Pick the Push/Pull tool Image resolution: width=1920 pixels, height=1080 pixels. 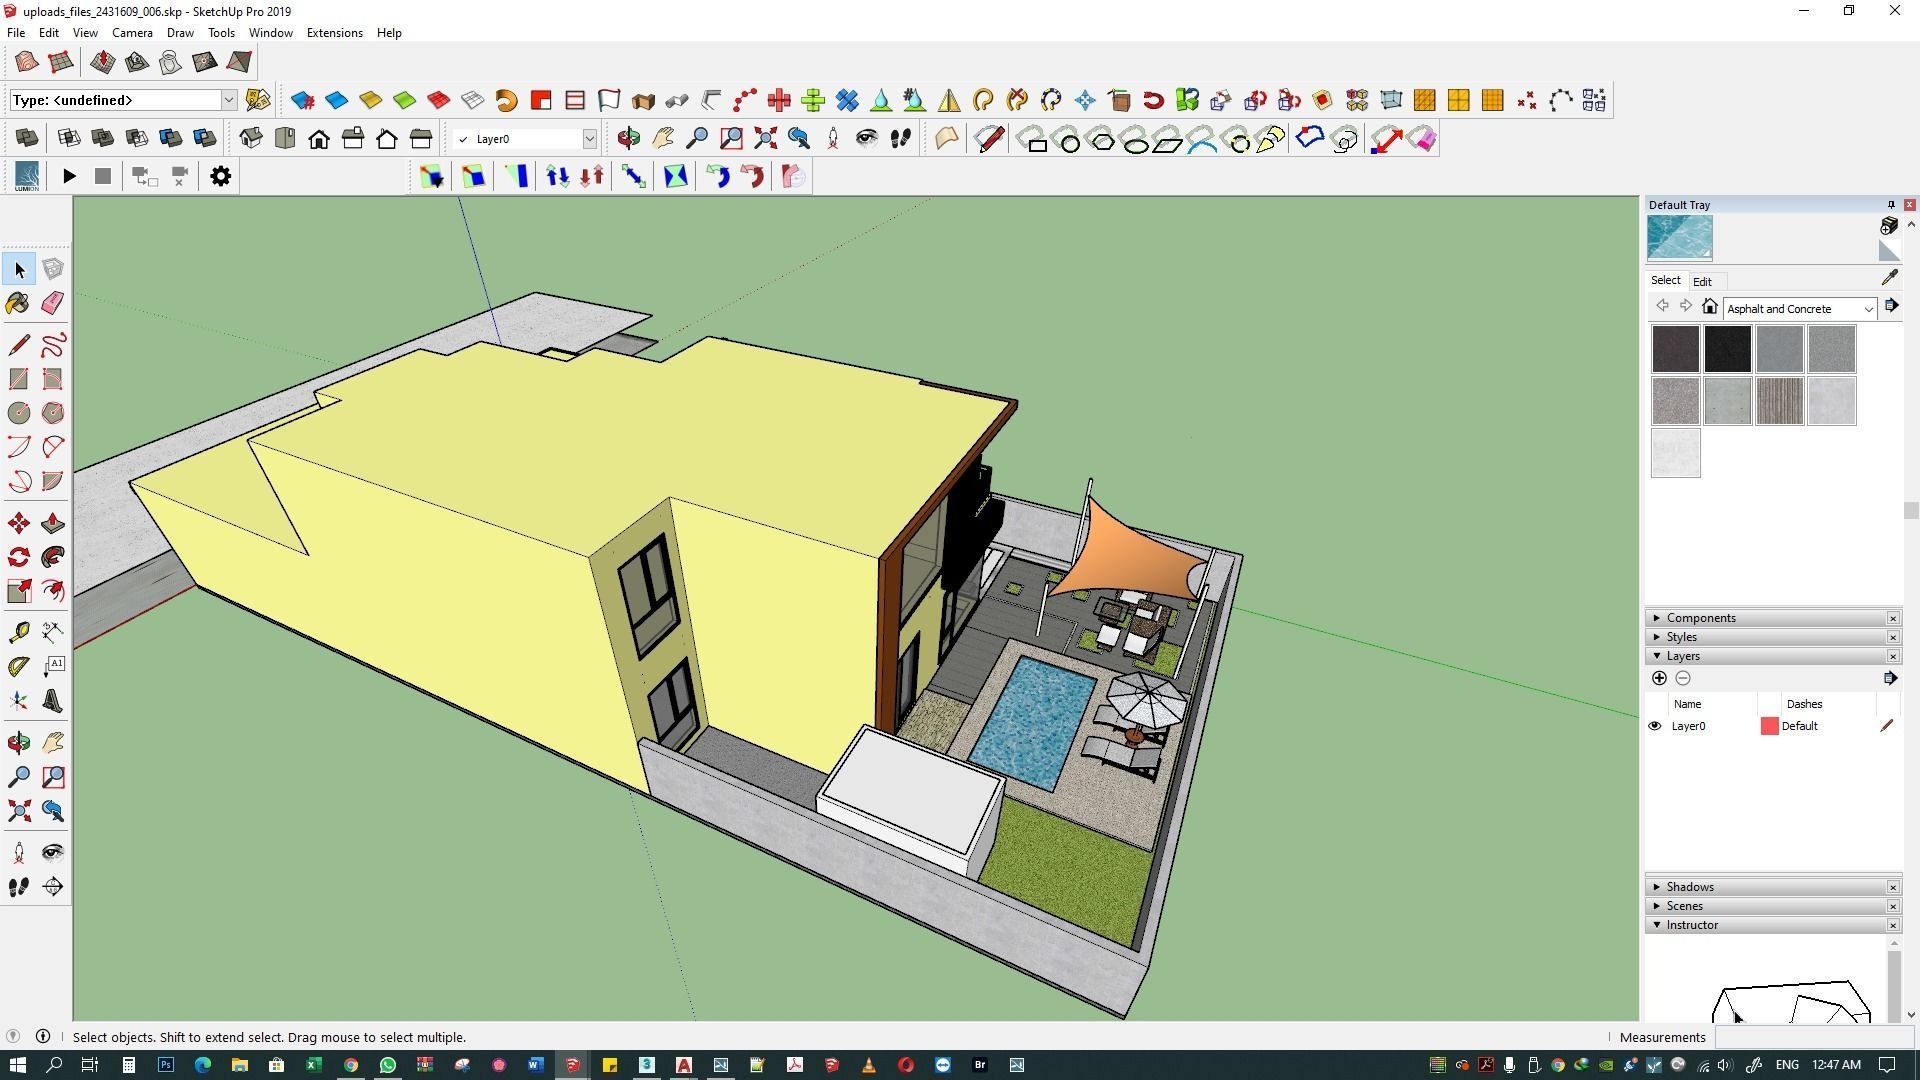click(x=53, y=523)
